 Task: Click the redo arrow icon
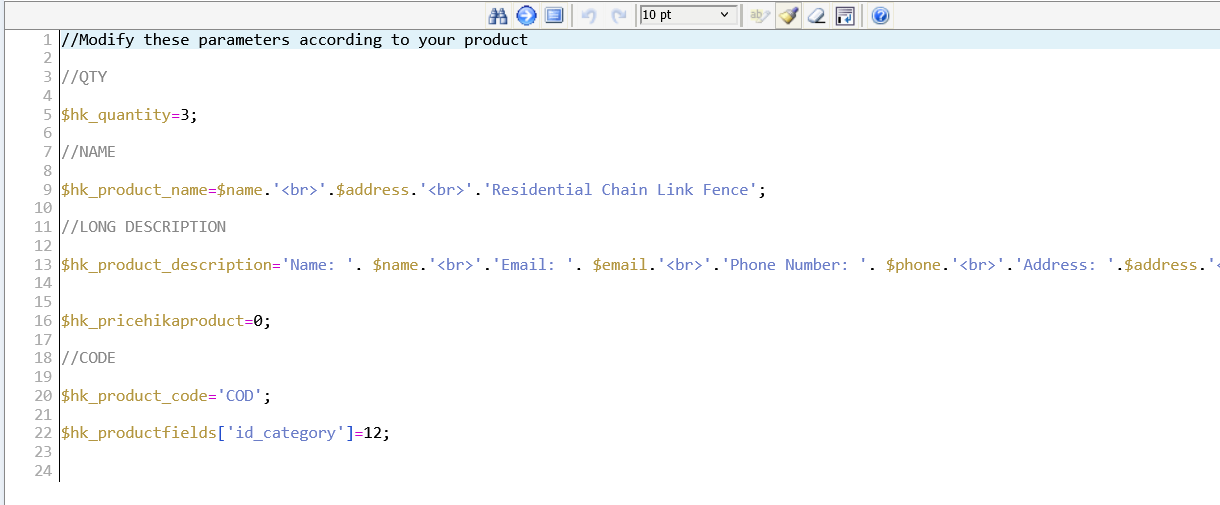pyautogui.click(x=619, y=15)
